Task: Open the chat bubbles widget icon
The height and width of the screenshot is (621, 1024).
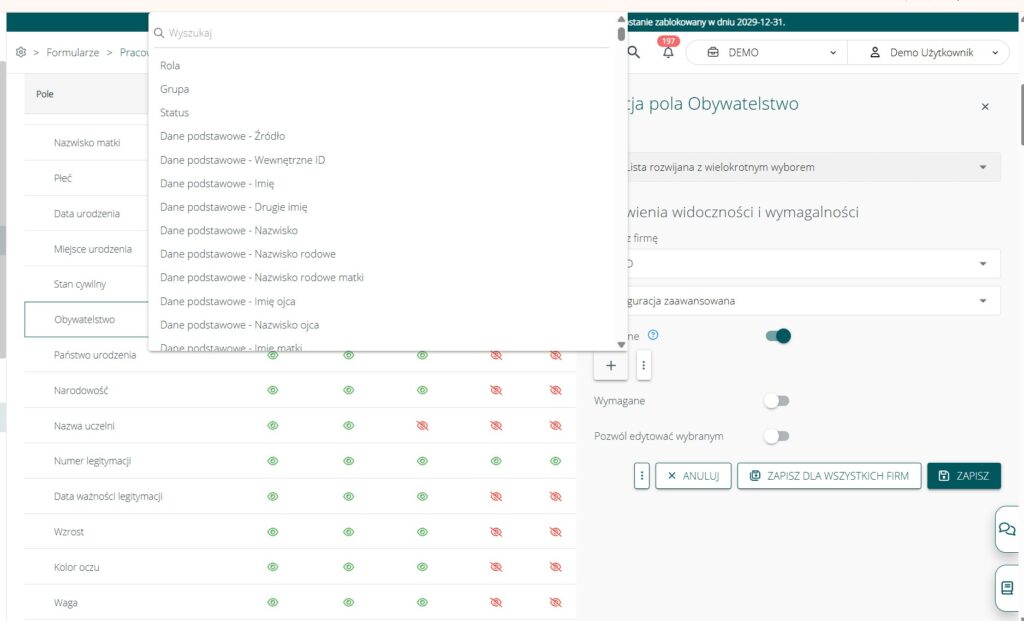Action: click(1007, 529)
